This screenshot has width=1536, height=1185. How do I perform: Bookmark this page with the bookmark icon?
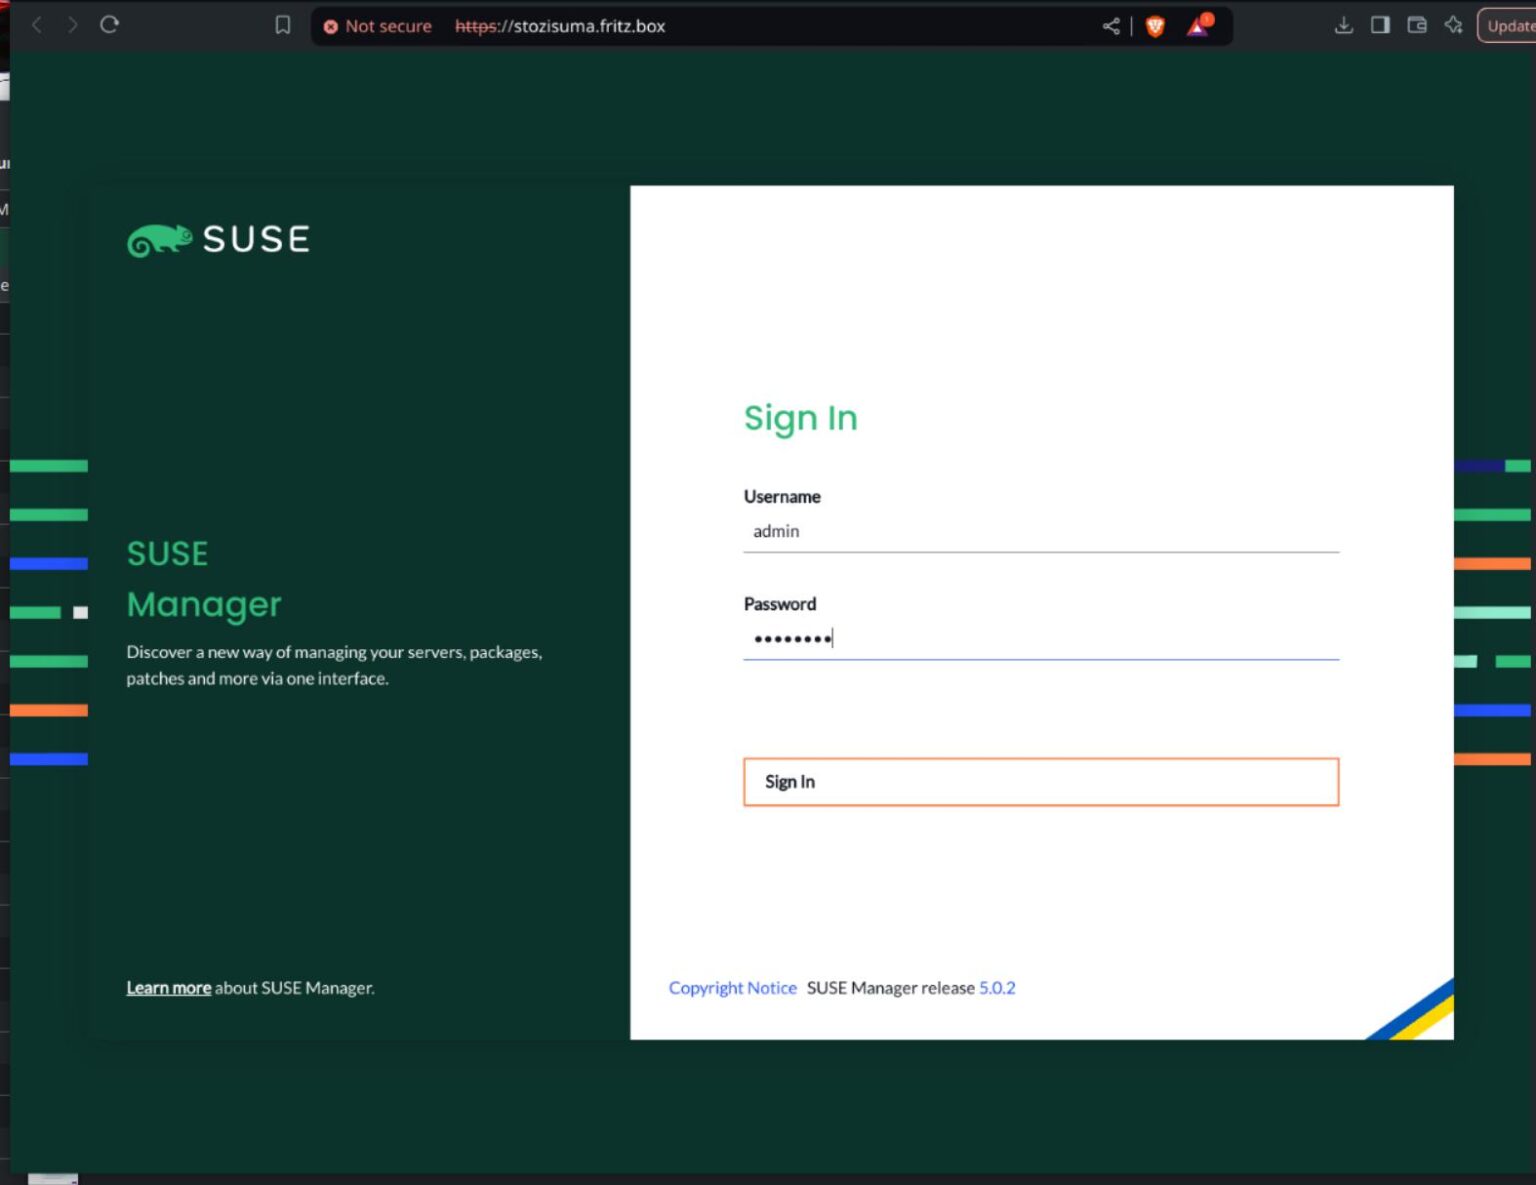283,25
